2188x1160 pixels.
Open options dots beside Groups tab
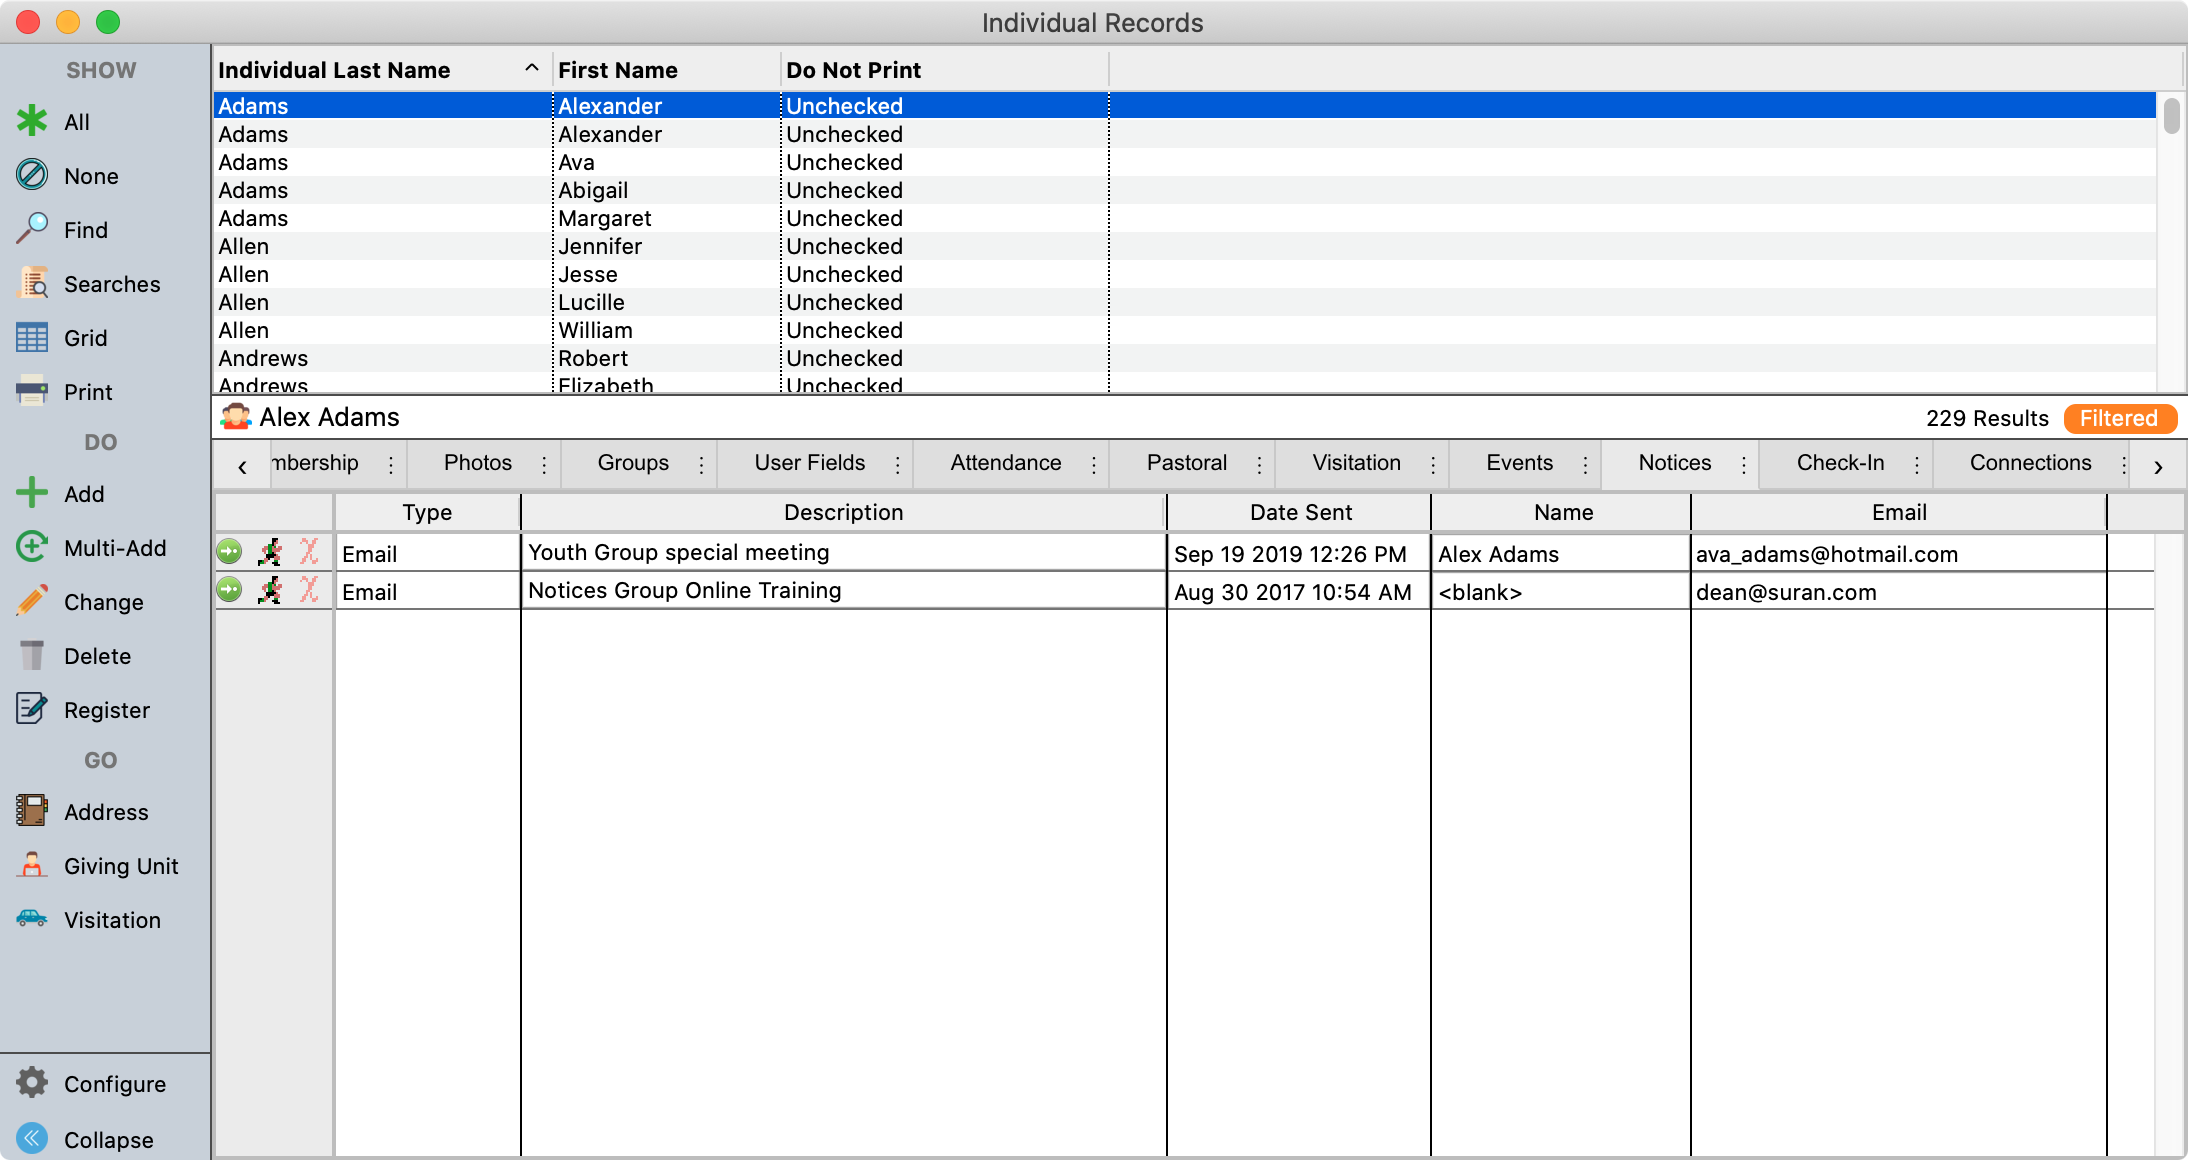701,464
